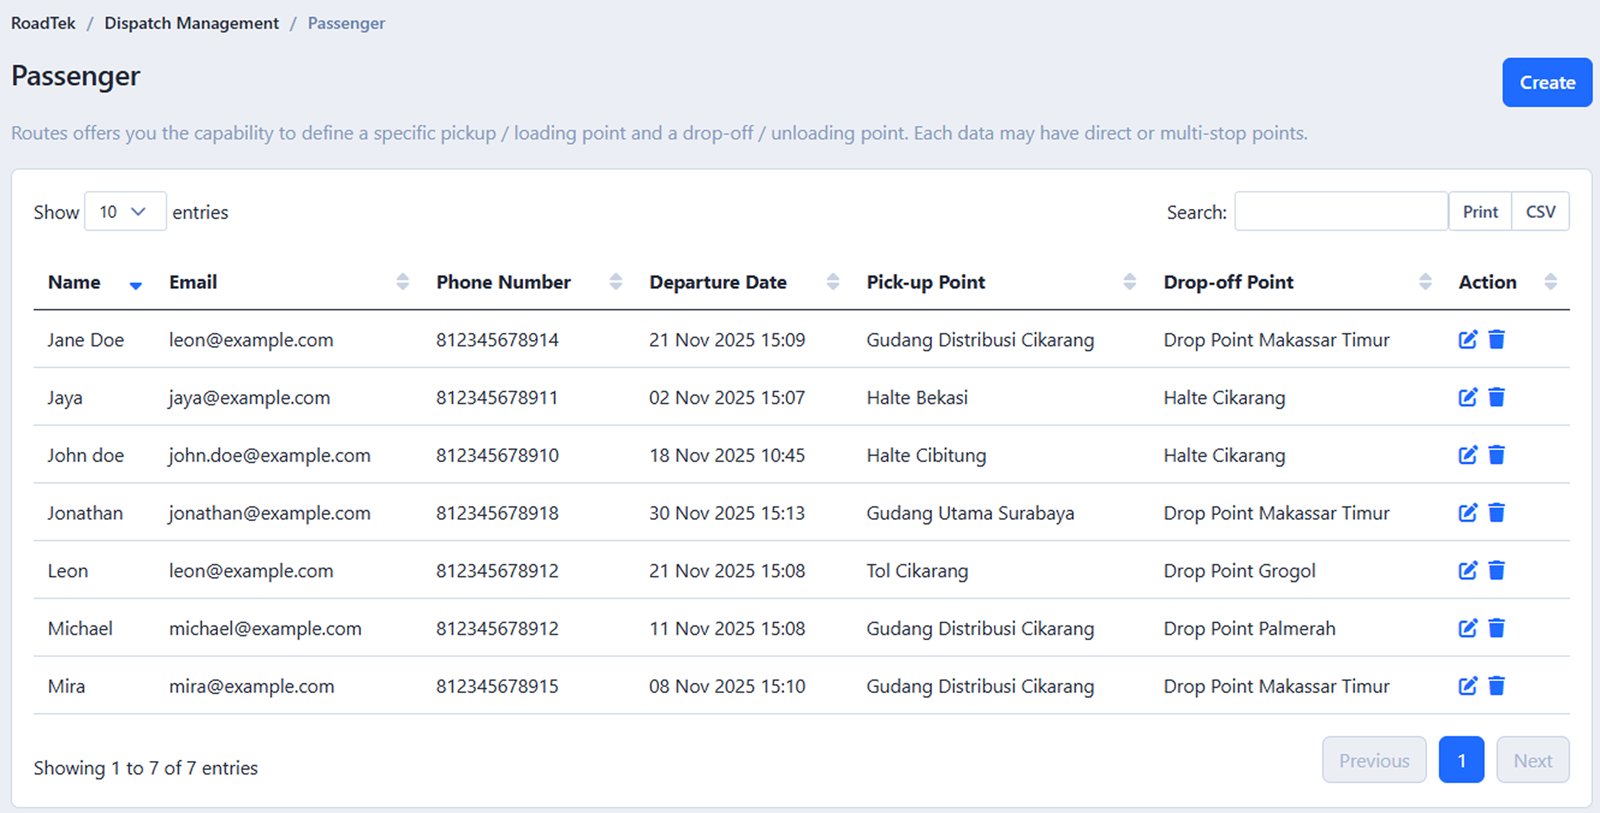
Task: Edit the John doe passenger entry
Action: [x=1467, y=456]
